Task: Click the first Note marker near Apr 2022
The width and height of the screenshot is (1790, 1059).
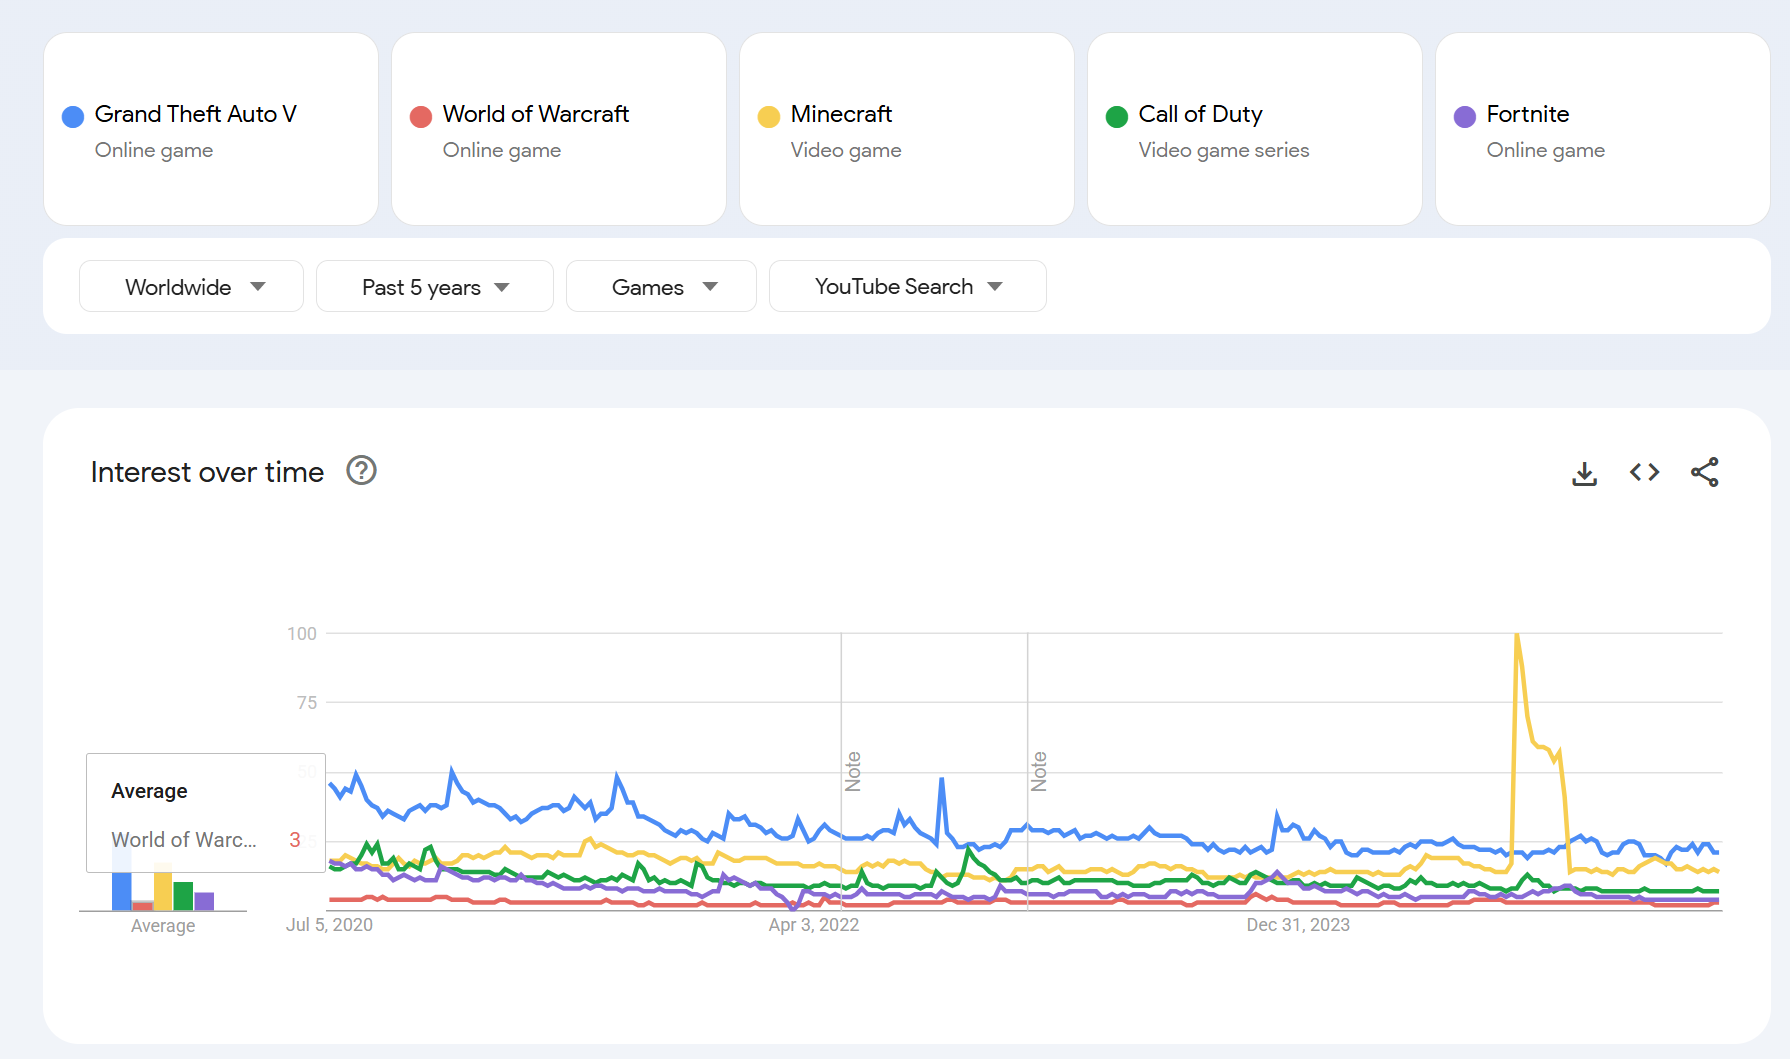Action: point(853,771)
